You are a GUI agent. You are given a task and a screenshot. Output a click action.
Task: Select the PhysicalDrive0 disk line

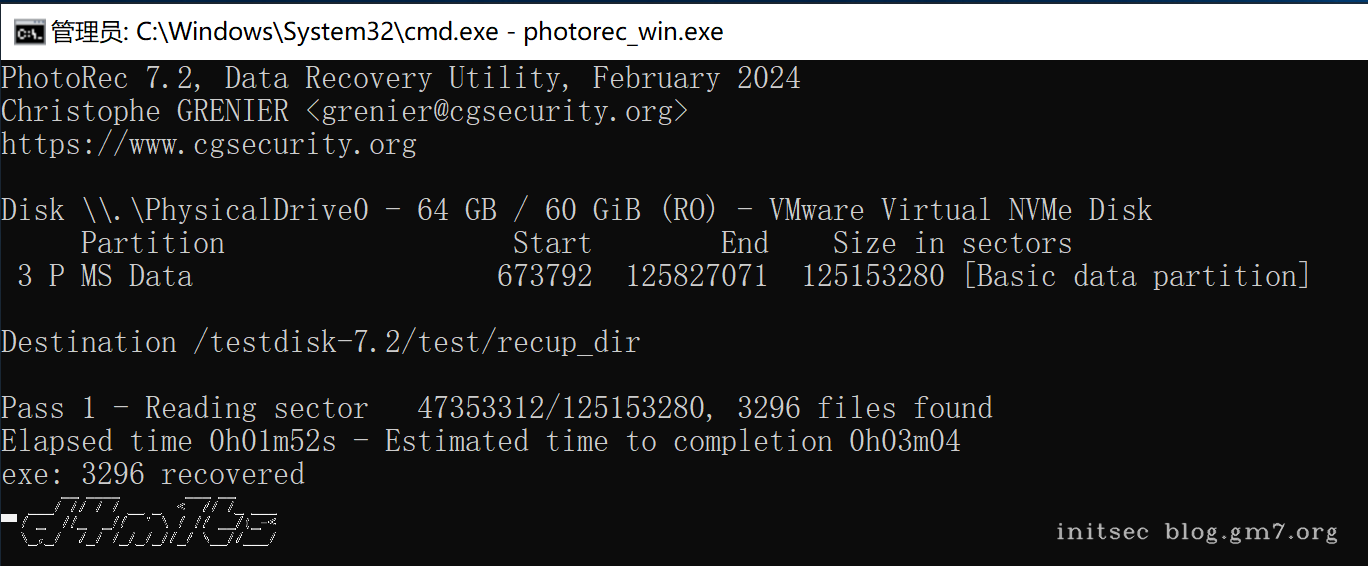coord(576,210)
